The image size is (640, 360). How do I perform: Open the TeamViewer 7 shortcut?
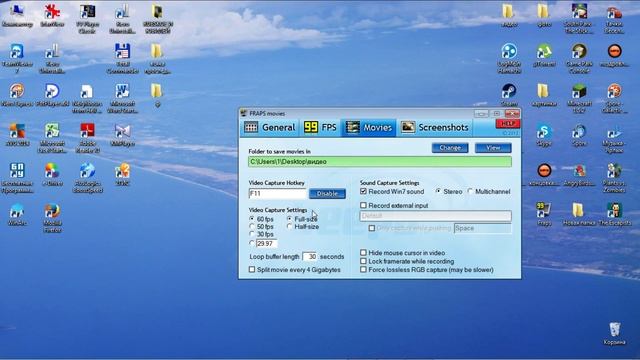pos(17,58)
